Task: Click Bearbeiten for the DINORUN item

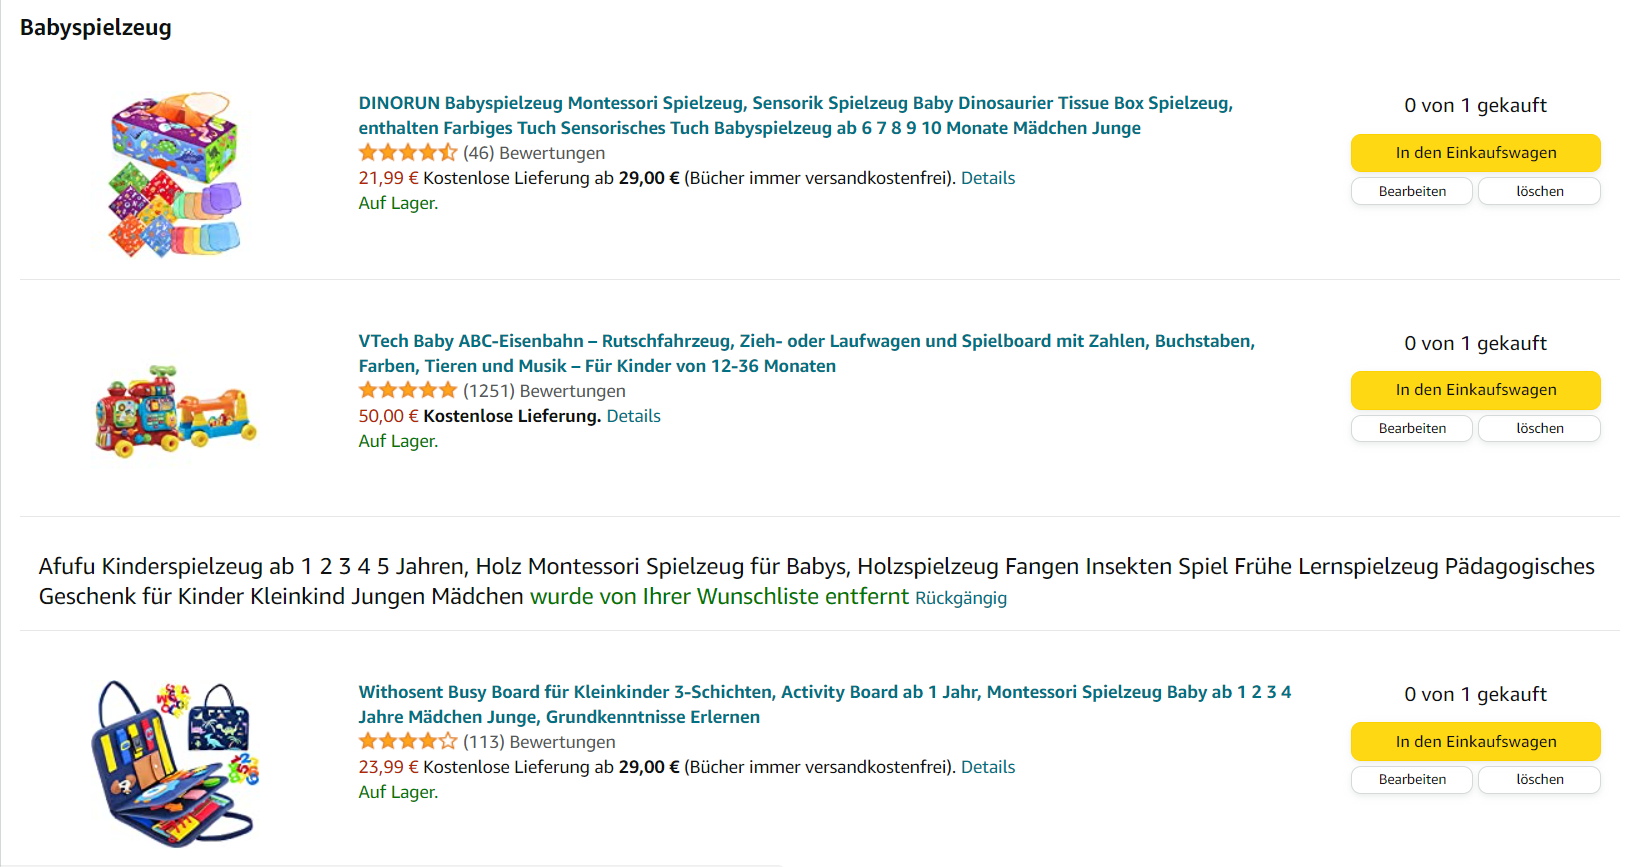Action: 1412,191
